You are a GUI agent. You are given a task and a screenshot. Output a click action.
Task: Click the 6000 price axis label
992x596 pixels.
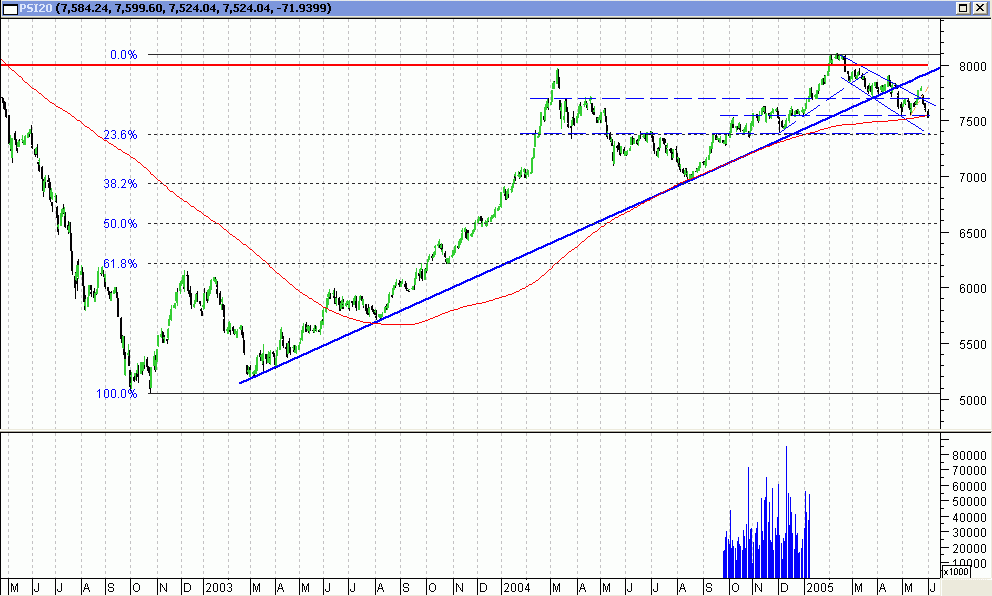coord(972,288)
